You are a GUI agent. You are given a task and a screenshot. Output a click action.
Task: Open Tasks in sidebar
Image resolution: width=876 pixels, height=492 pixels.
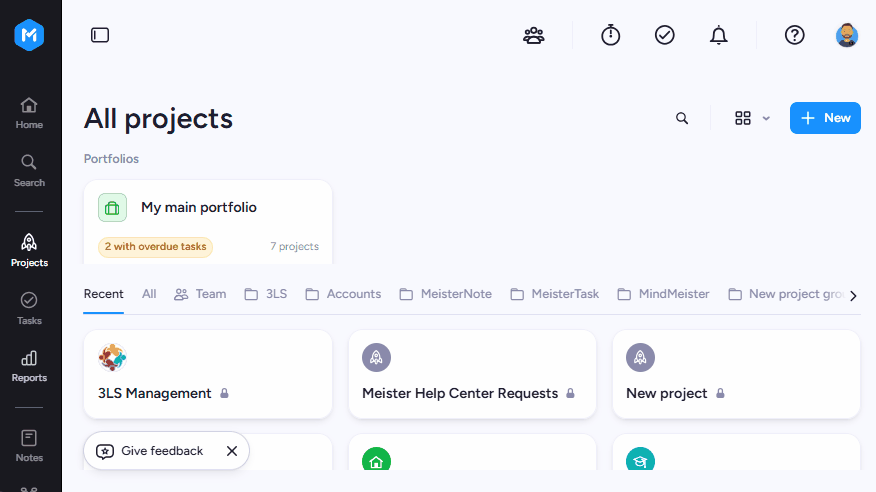29,308
